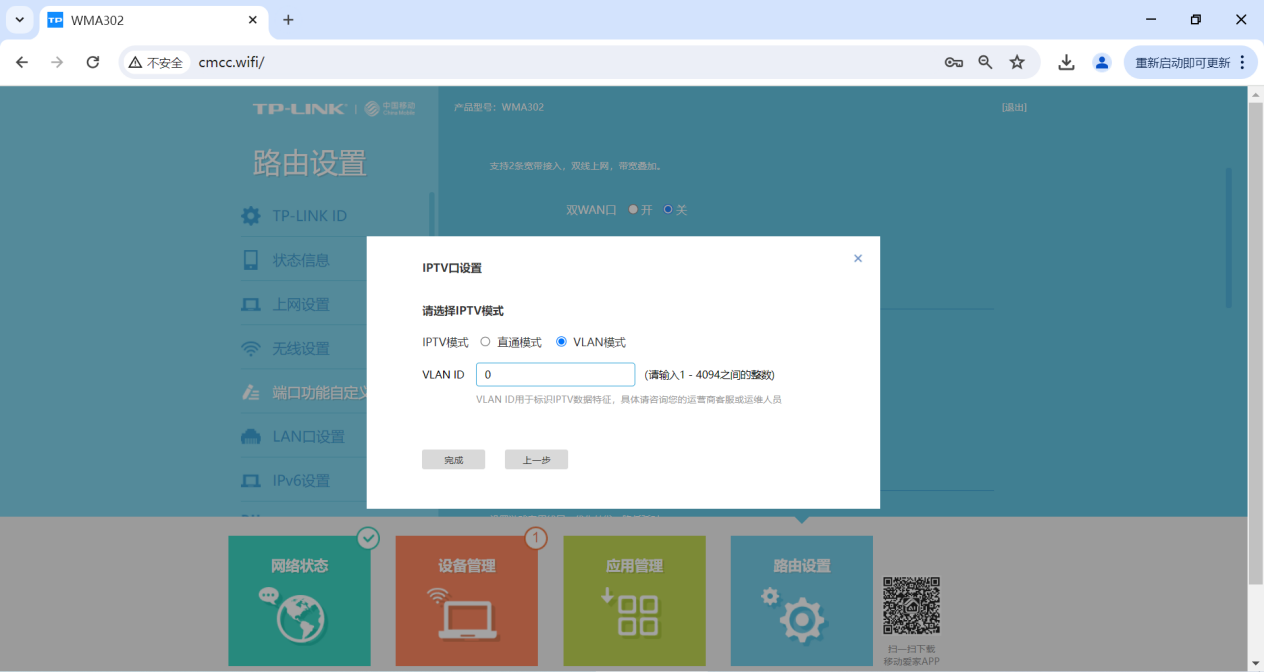Click the 退出 logout link
The height and width of the screenshot is (672, 1264).
click(x=1014, y=107)
